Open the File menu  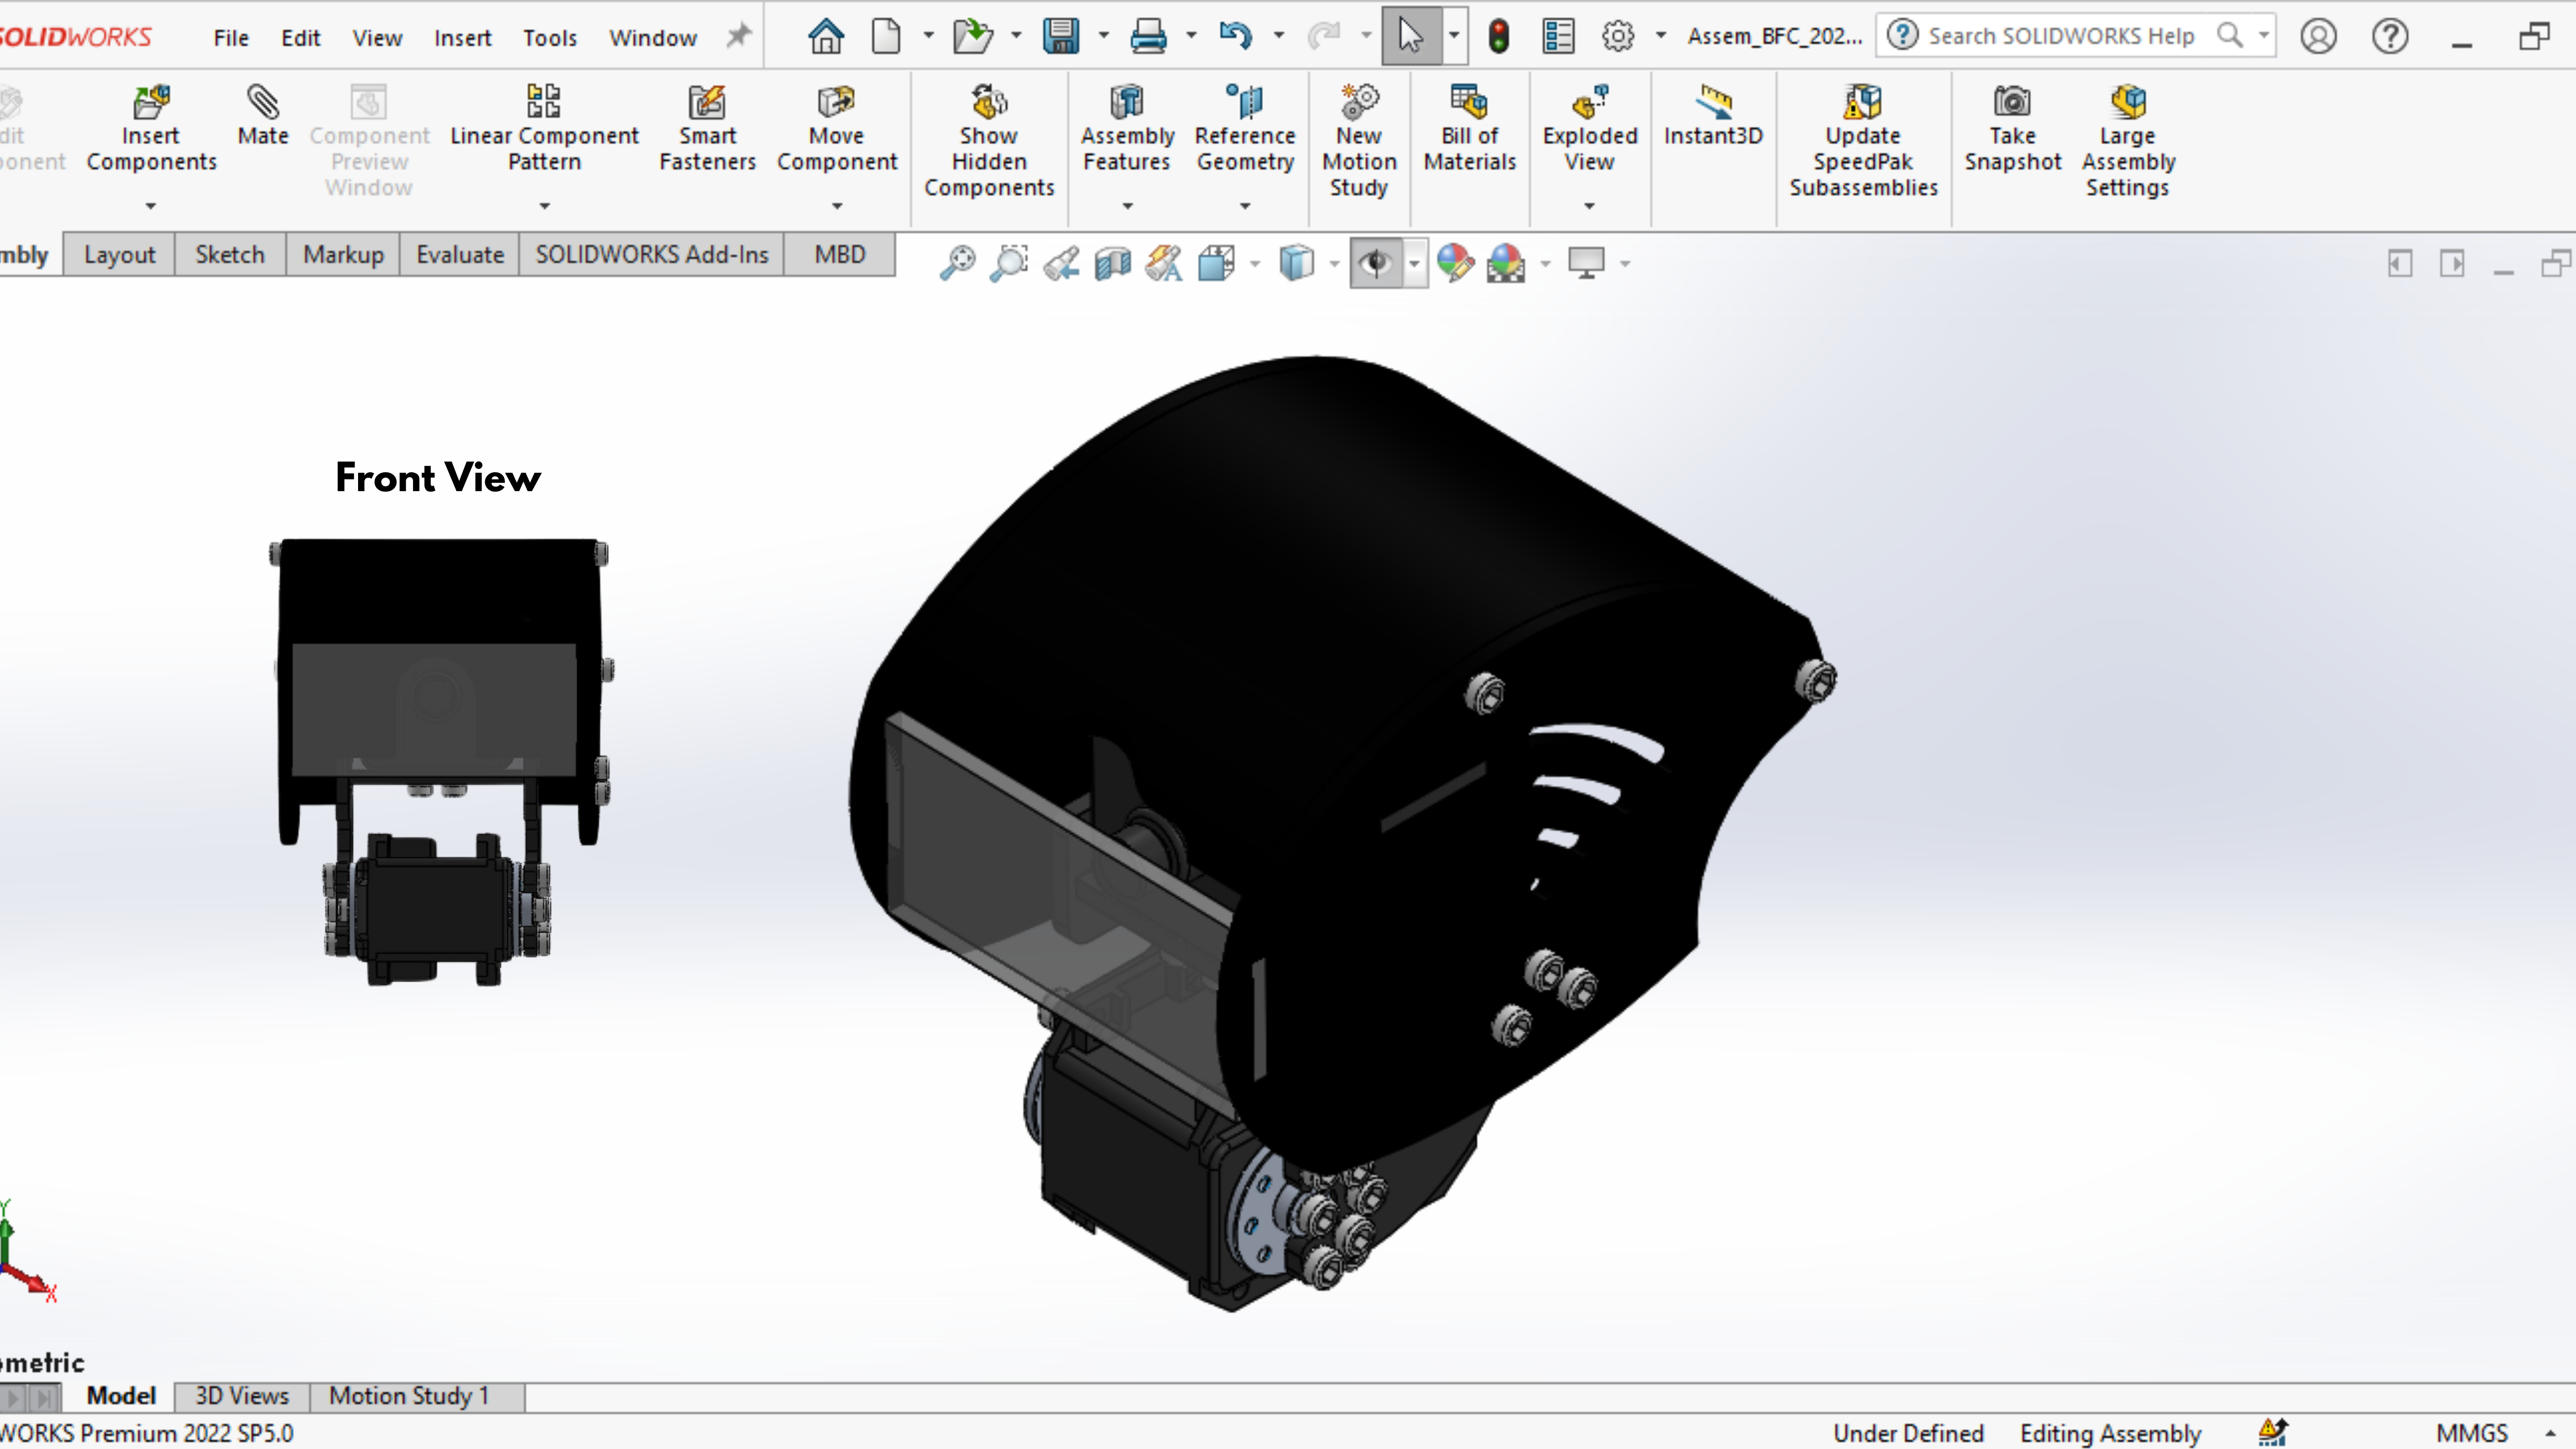[231, 38]
